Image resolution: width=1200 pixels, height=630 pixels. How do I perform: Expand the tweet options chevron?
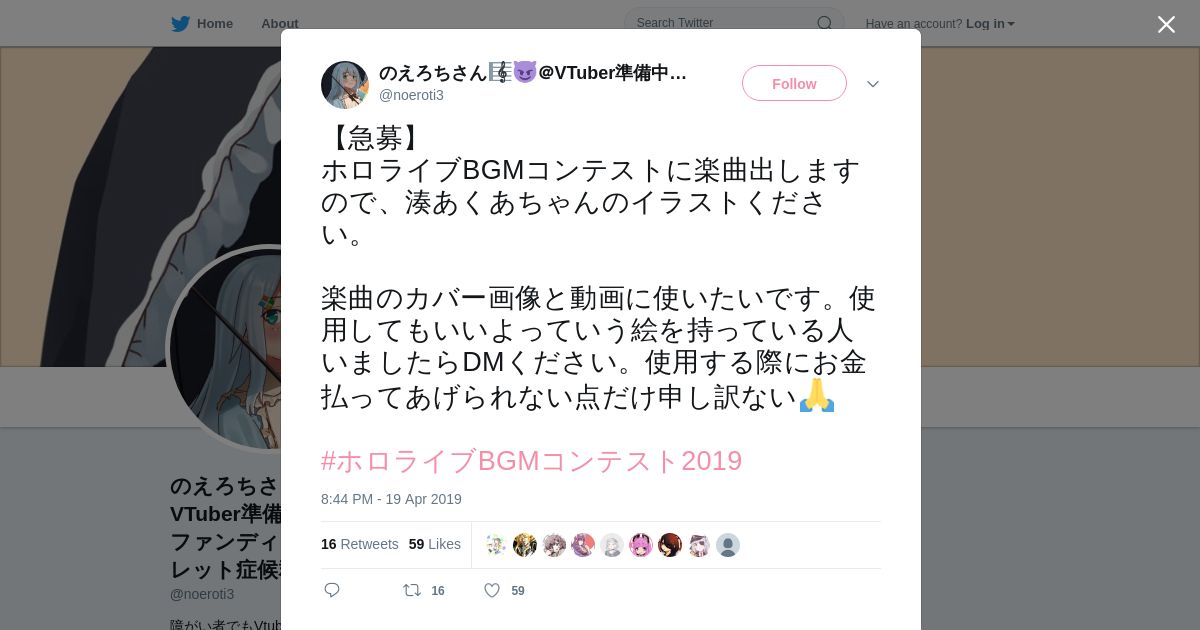[x=873, y=84]
